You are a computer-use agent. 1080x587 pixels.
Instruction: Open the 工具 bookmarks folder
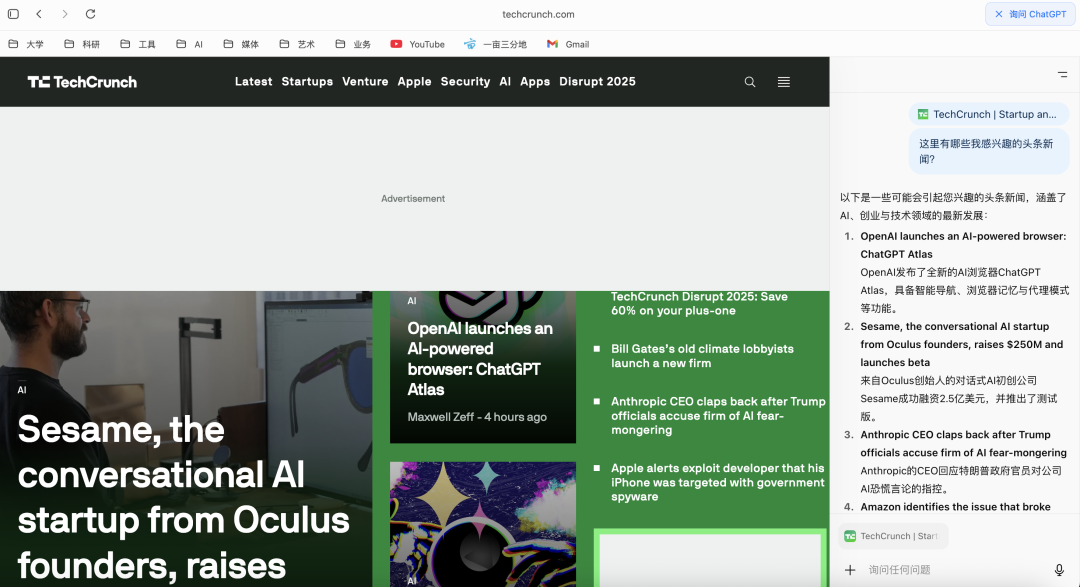click(x=138, y=44)
